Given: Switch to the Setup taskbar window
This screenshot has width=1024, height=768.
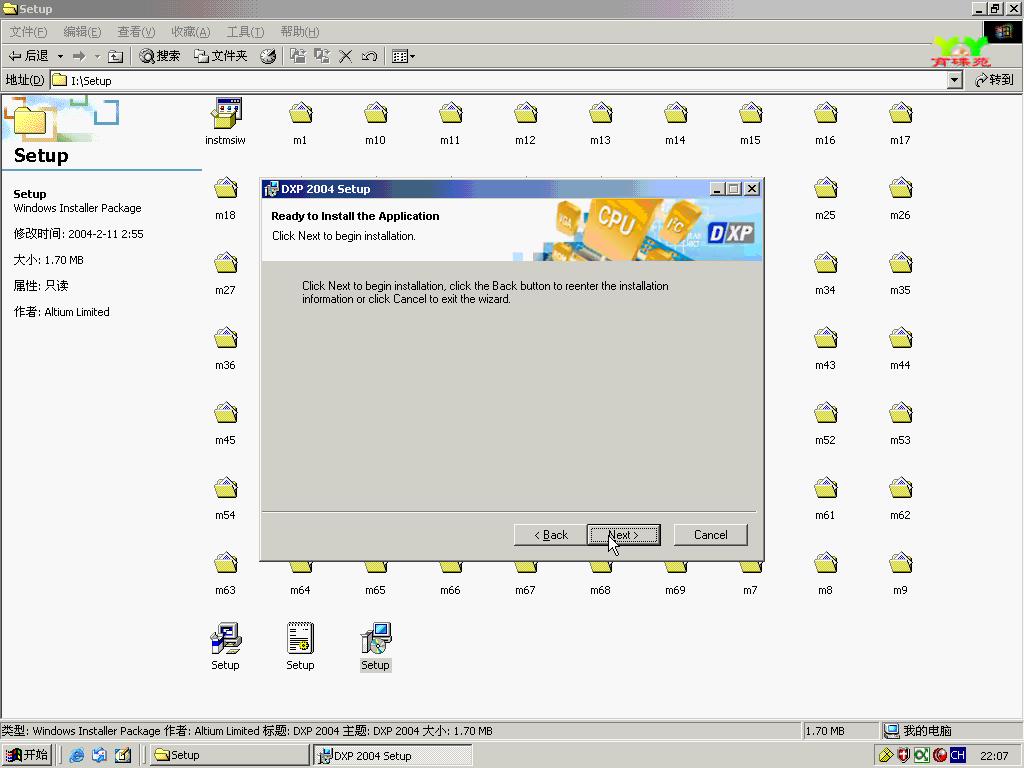Looking at the screenshot, I should tap(229, 755).
